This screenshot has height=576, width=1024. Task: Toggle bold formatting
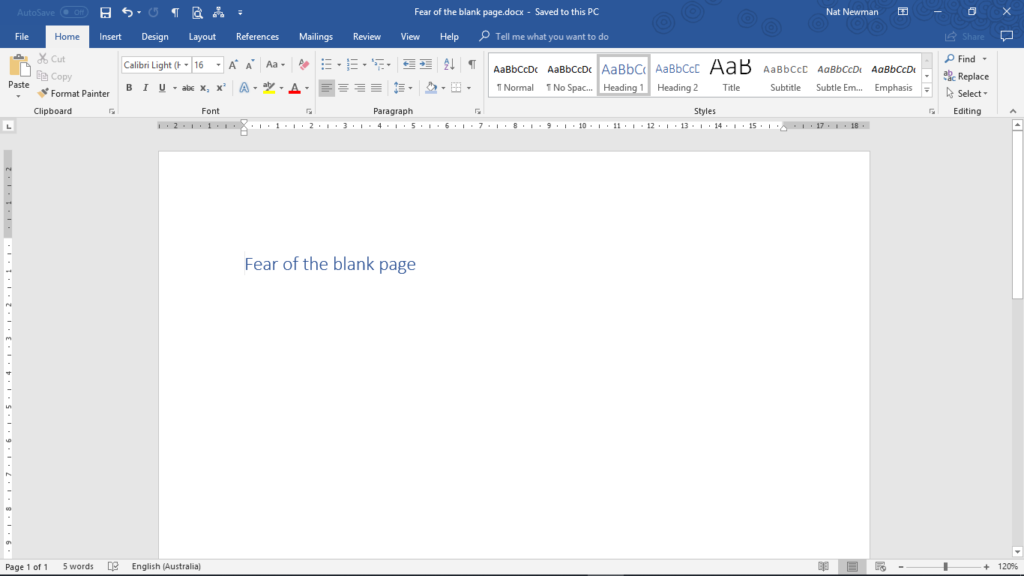coord(129,88)
